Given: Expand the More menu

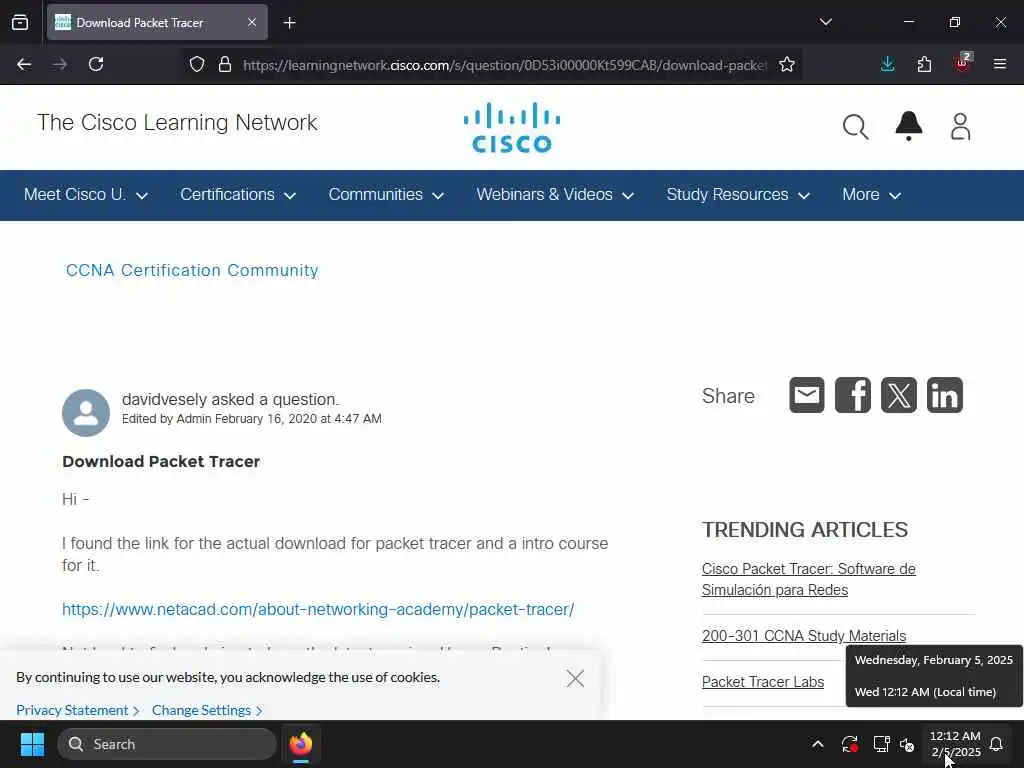Looking at the screenshot, I should point(872,195).
